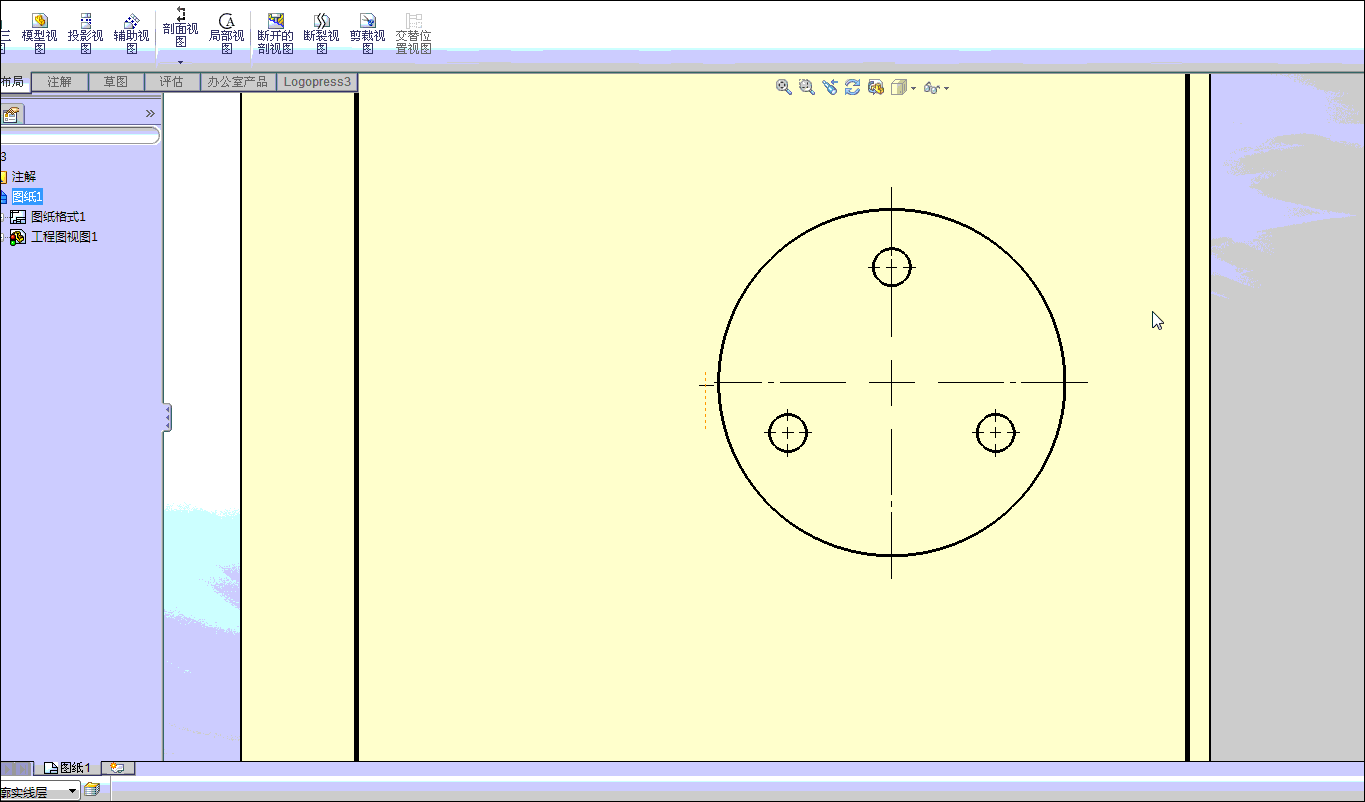1365x802 pixels.
Task: Collapse the left panel using the splitter handle
Action: pyautogui.click(x=168, y=418)
